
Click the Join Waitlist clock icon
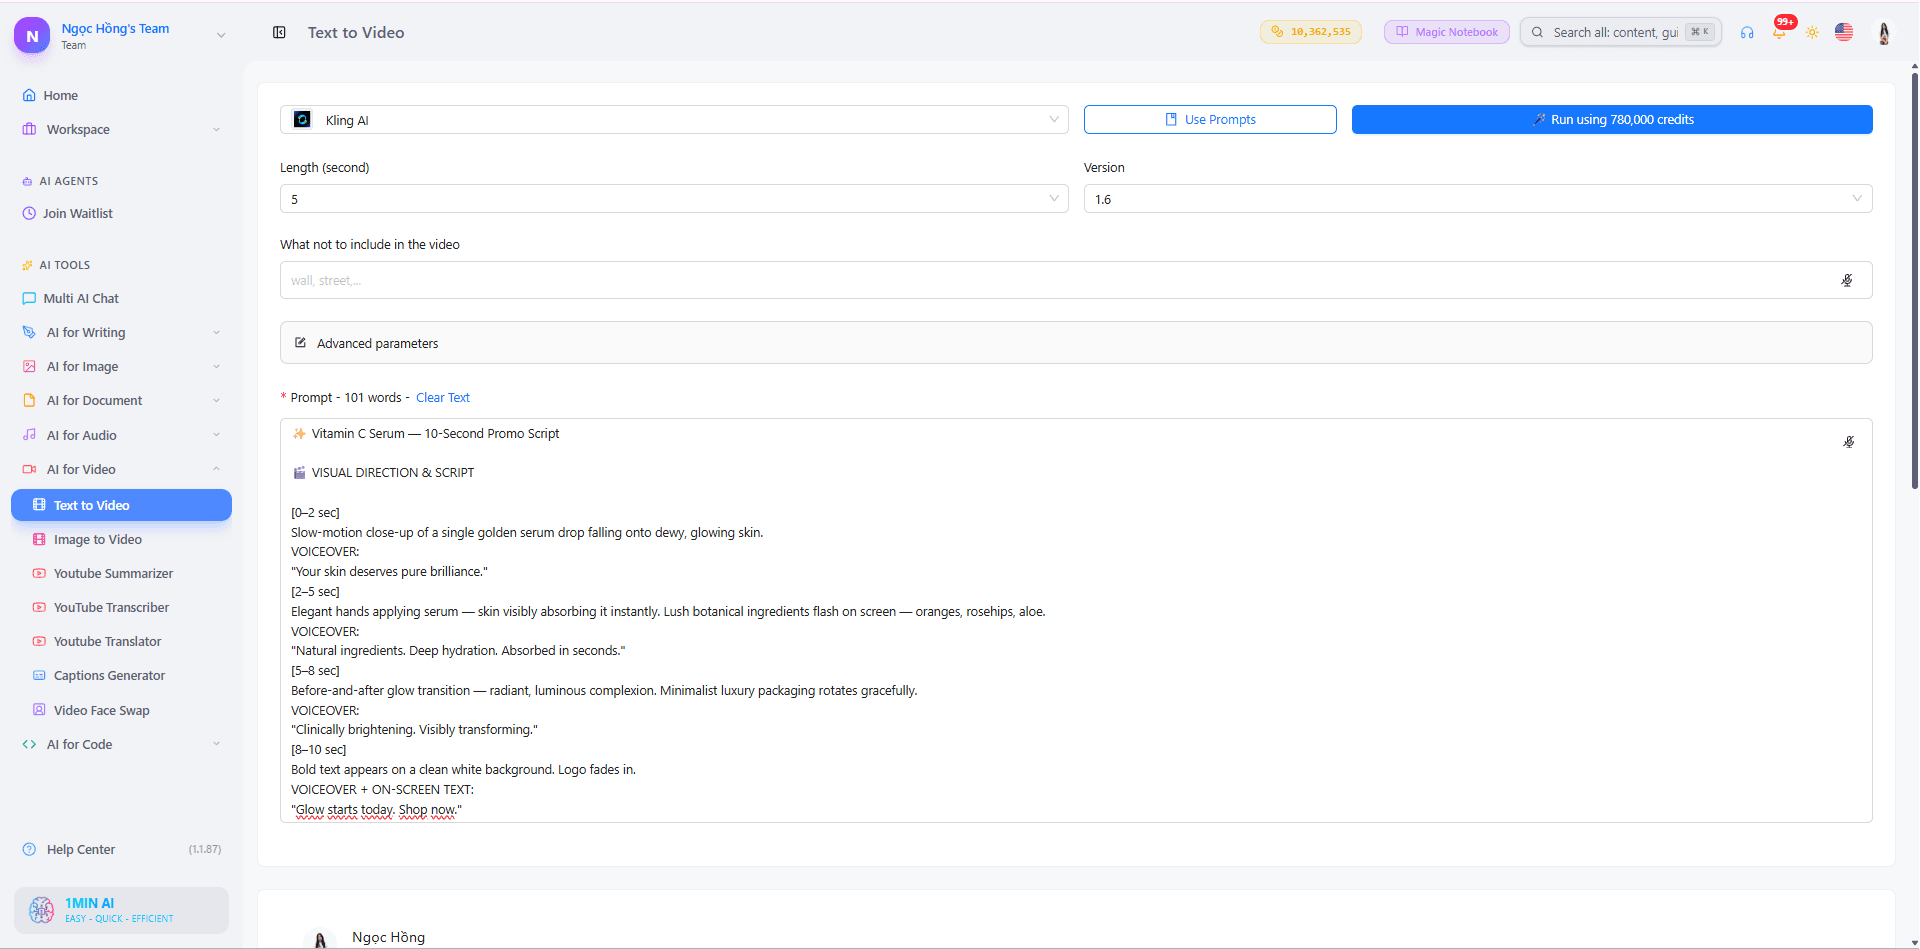[x=29, y=213]
